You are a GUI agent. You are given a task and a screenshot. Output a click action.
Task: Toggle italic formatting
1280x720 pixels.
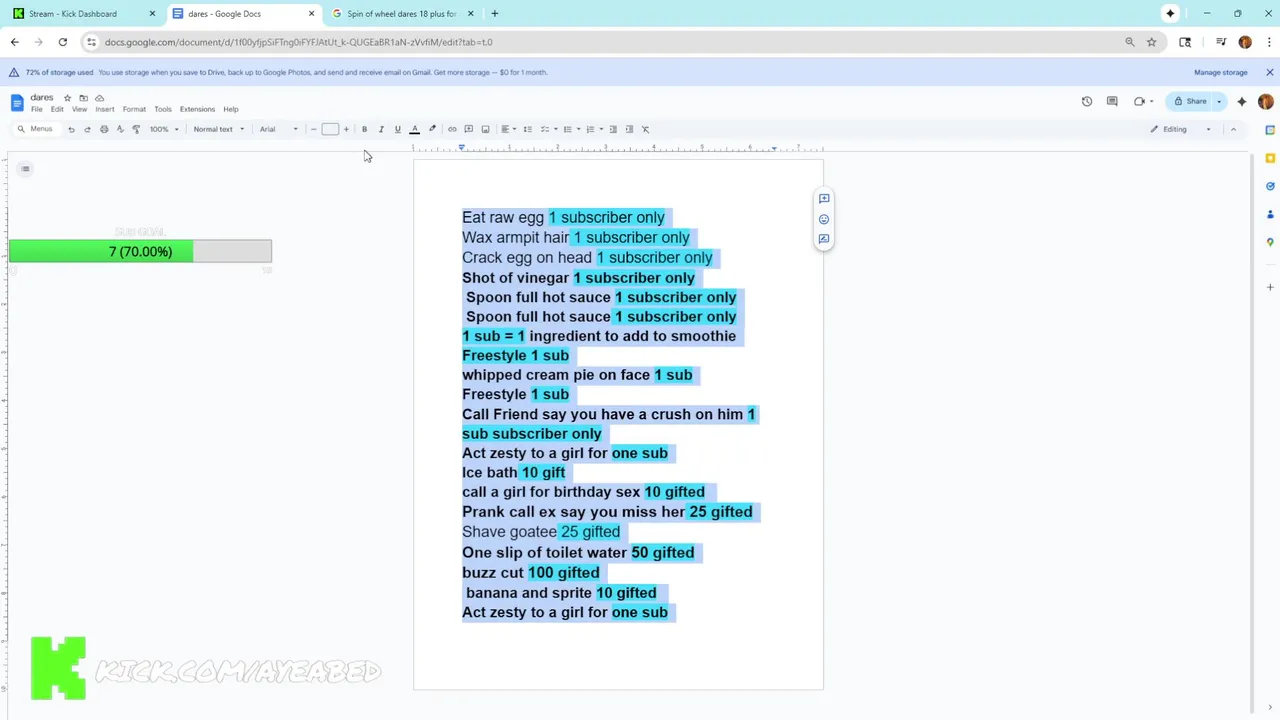[381, 129]
